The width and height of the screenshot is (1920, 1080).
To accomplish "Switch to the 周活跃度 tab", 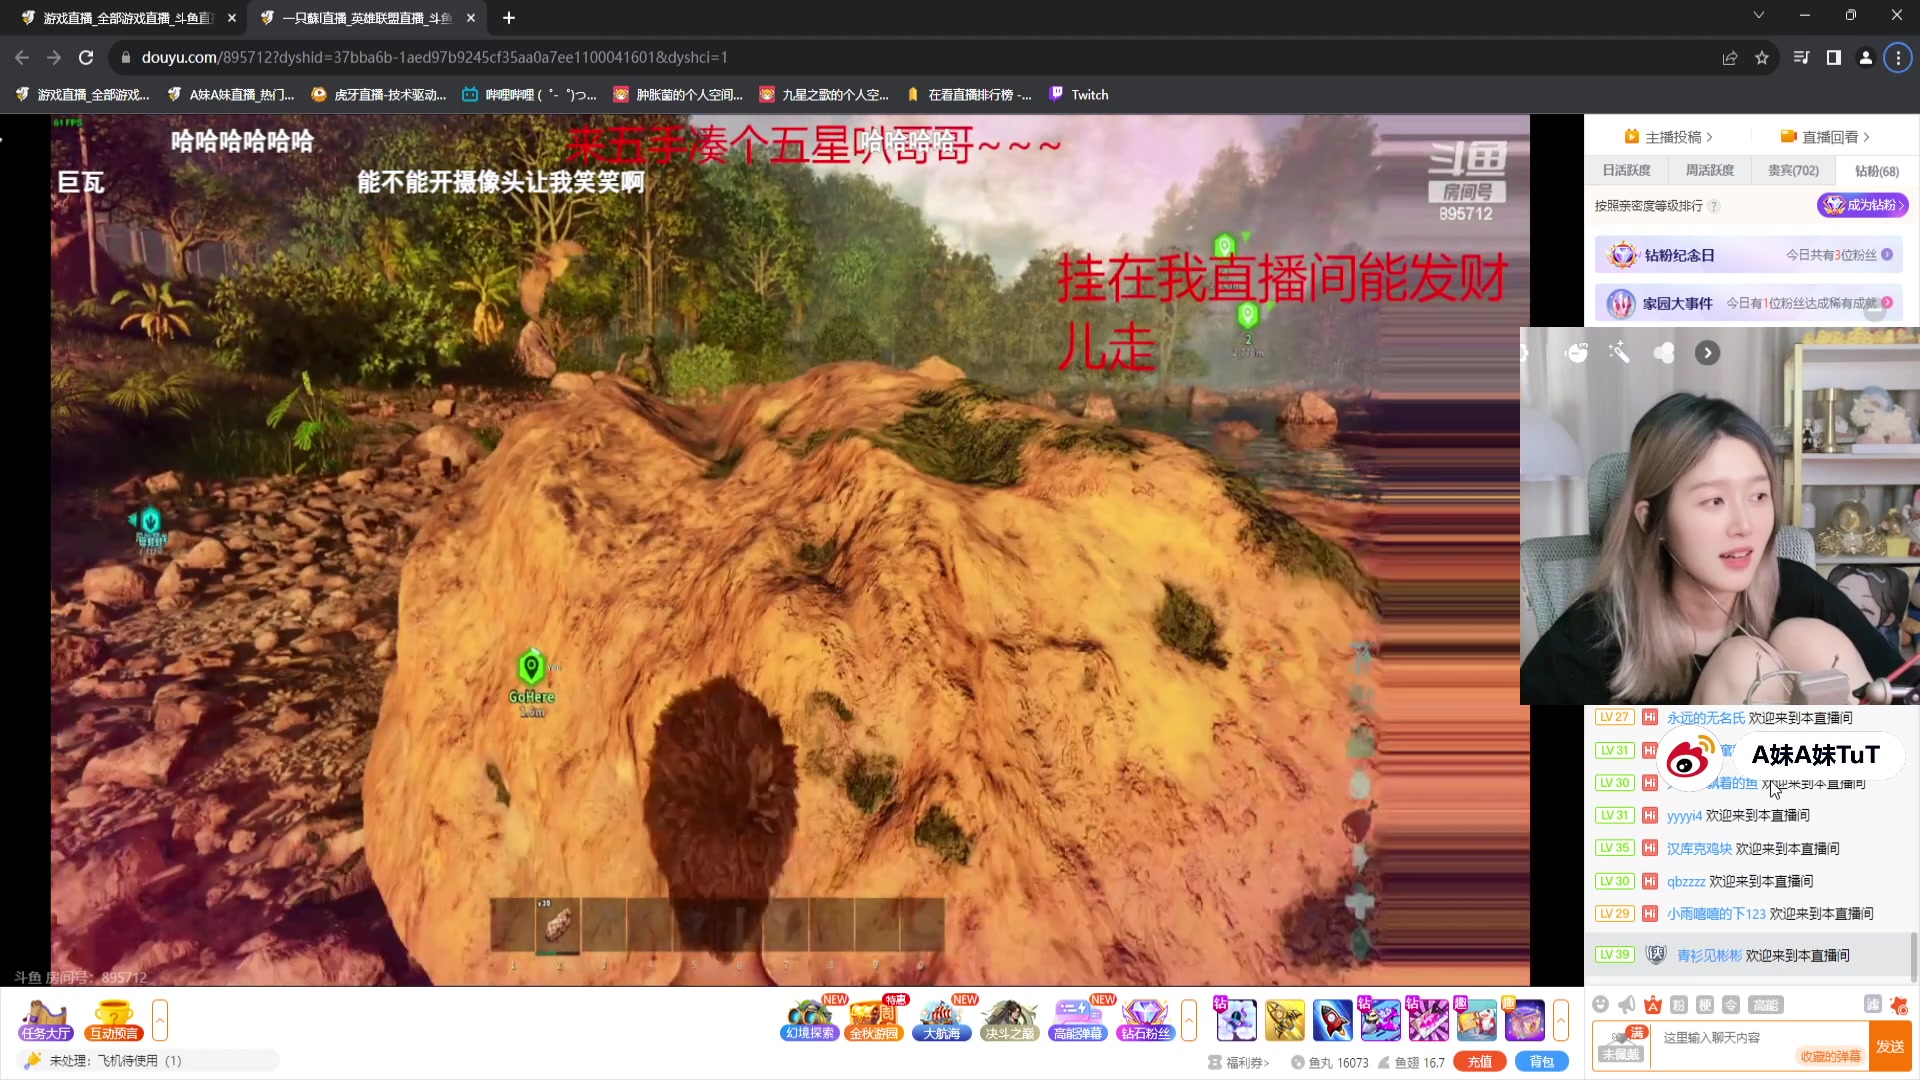I will pos(1710,170).
